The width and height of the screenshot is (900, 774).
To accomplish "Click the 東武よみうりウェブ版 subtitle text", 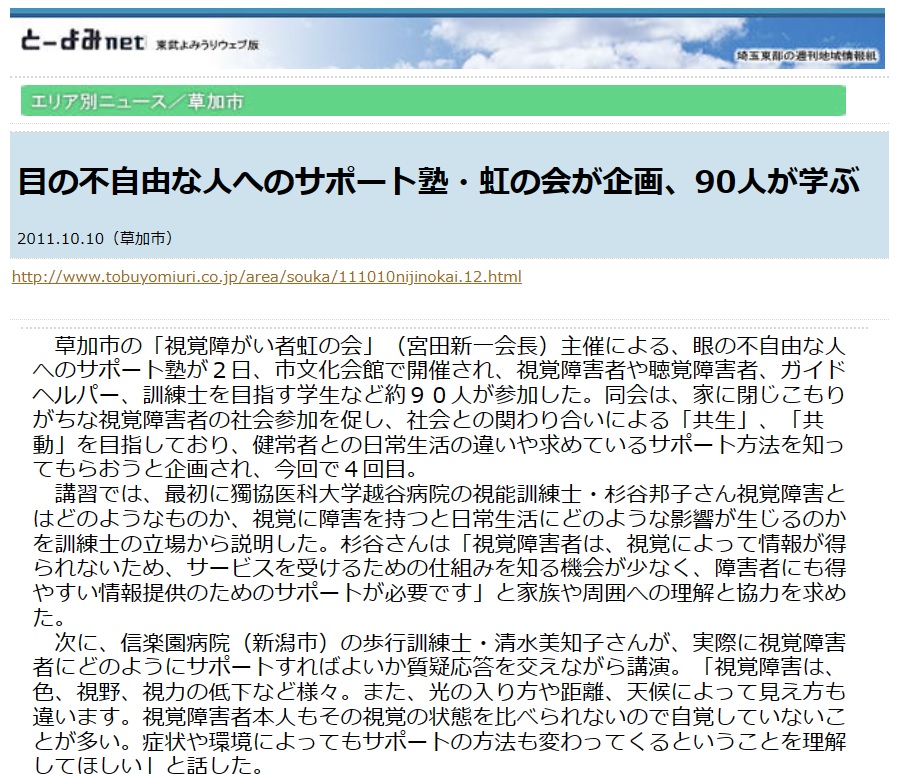I will (x=208, y=45).
